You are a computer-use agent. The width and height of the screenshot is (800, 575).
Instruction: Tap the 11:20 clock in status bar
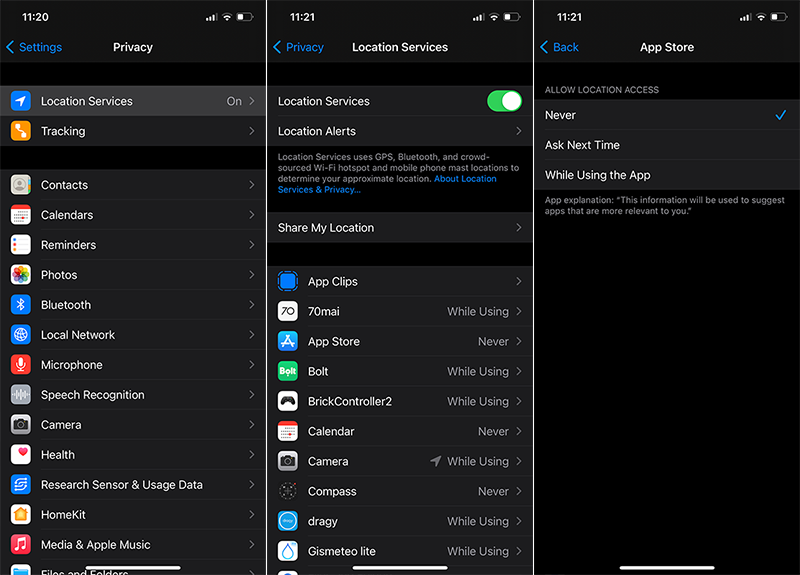pos(35,17)
